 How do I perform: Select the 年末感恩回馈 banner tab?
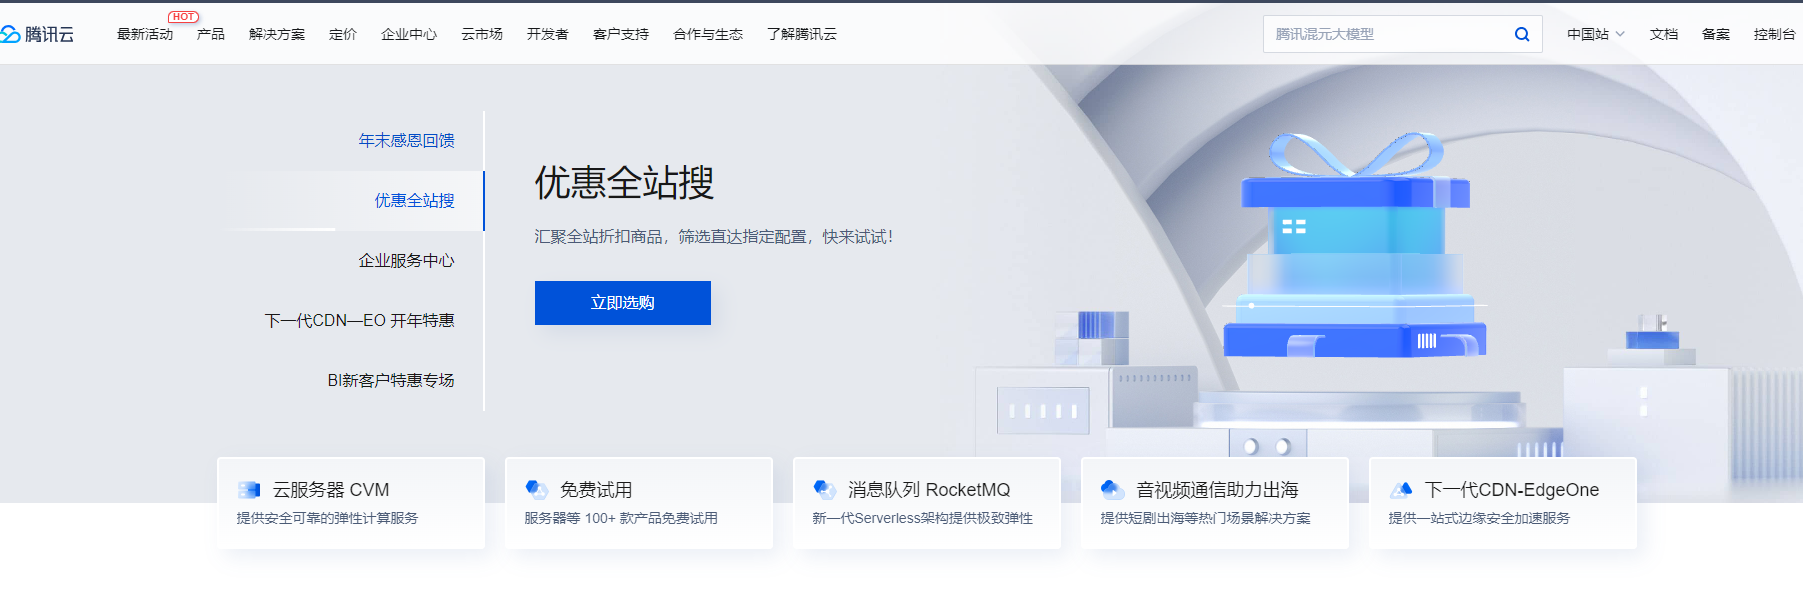[x=406, y=141]
